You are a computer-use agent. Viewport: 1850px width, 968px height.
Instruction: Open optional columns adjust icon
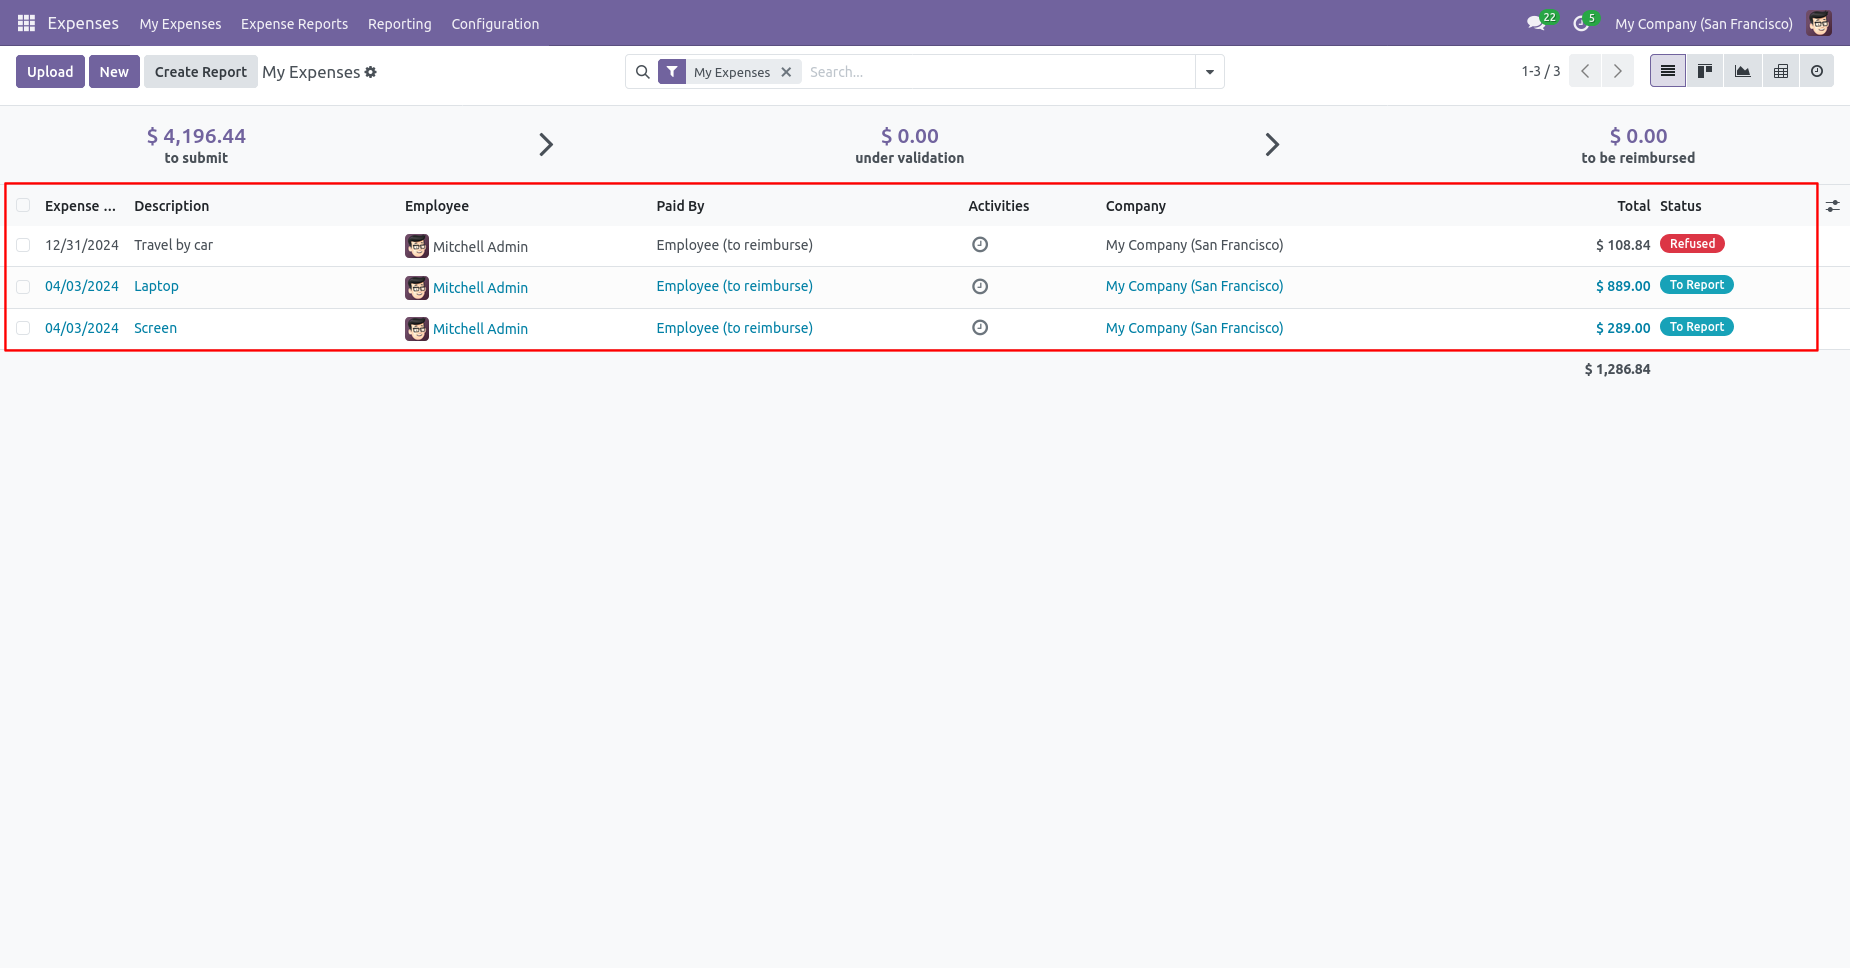[x=1833, y=206]
